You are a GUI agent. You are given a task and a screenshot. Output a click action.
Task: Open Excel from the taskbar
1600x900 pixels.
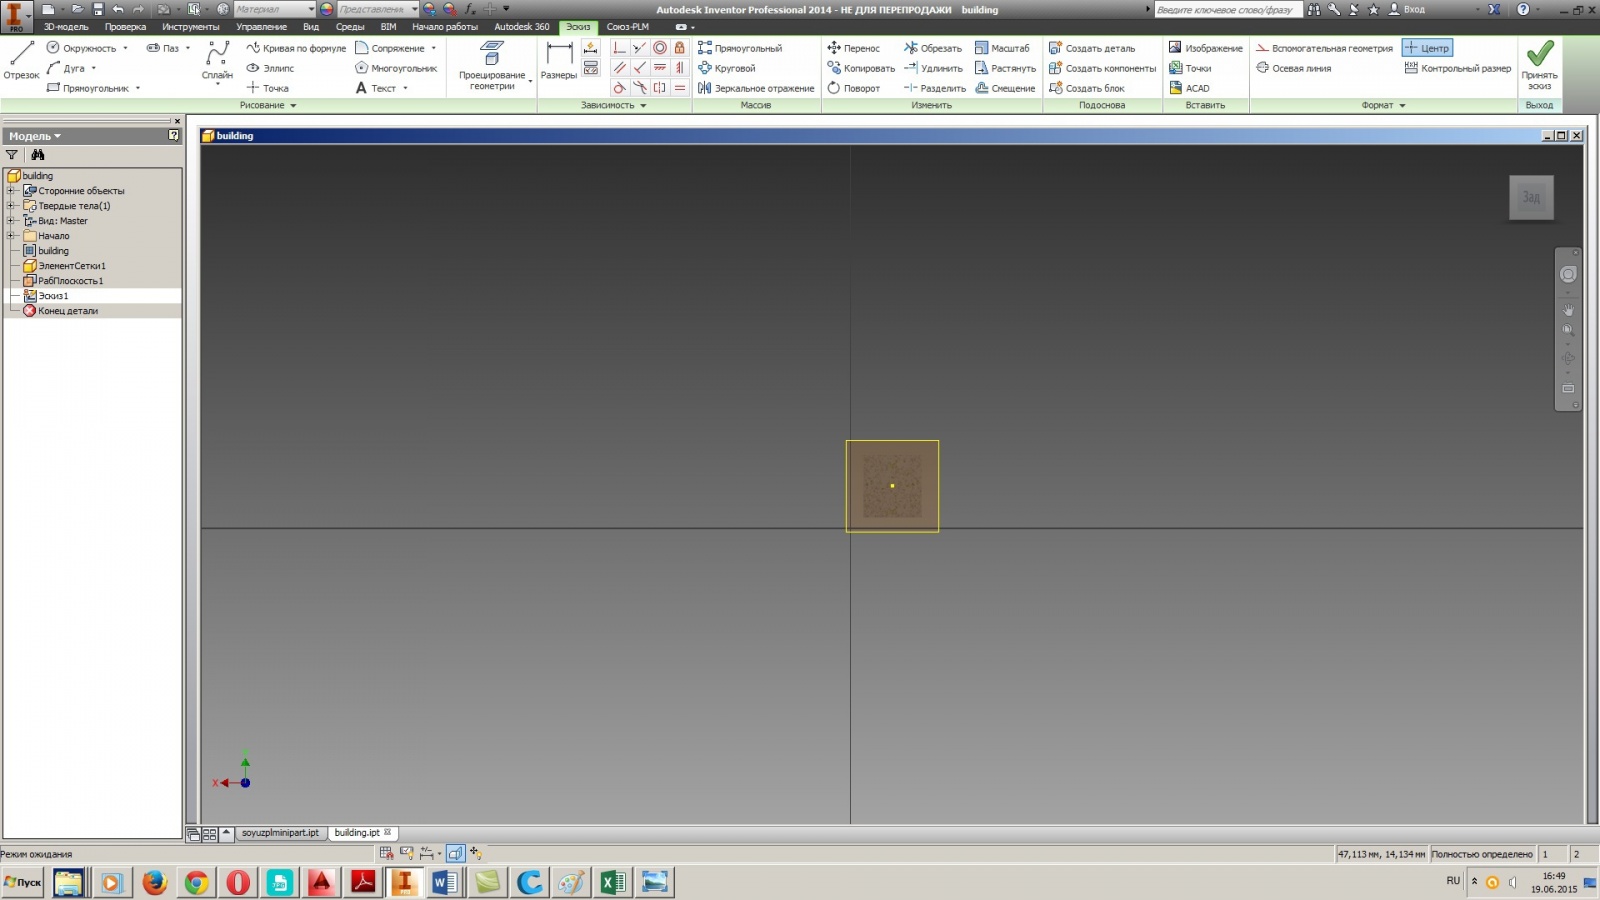point(613,882)
